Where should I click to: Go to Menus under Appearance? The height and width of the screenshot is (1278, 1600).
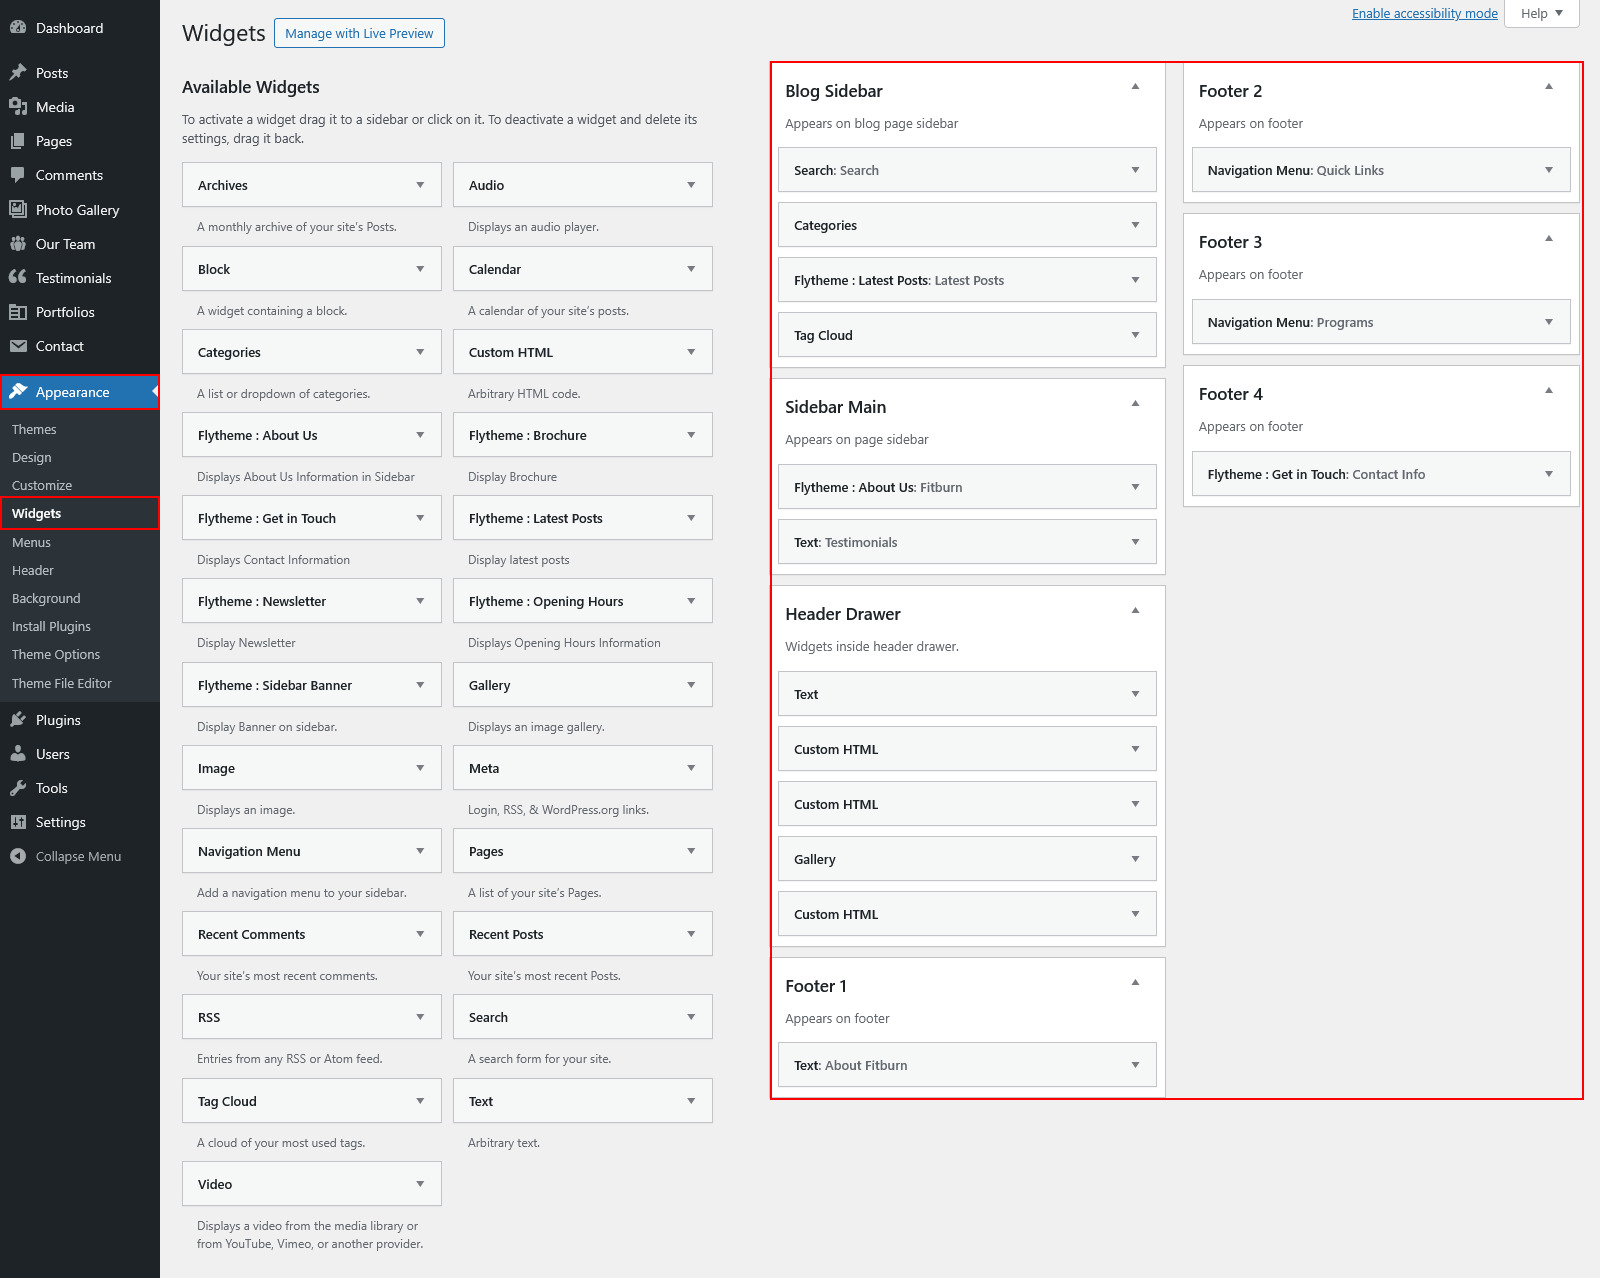(x=31, y=542)
